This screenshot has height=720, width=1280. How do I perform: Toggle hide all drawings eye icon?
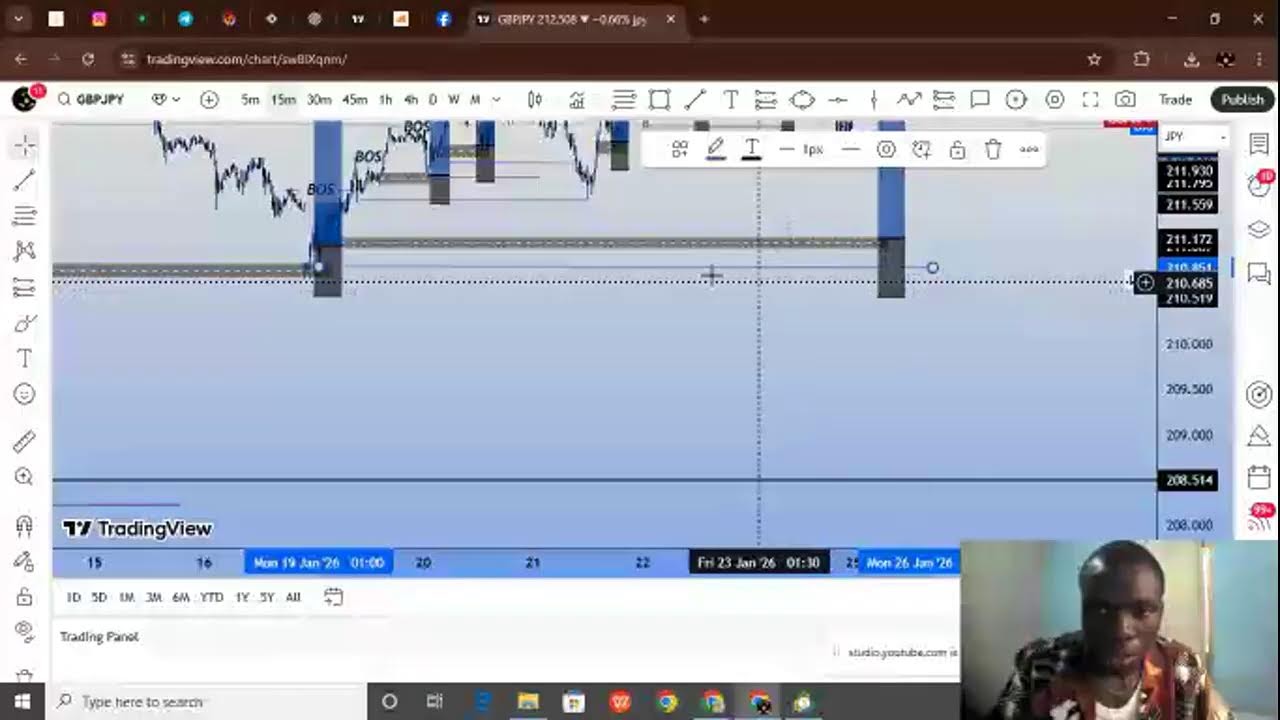click(25, 631)
